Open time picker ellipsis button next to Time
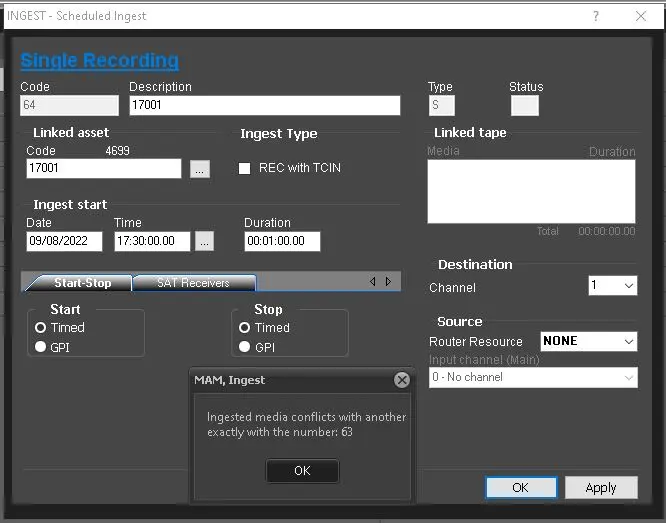This screenshot has height=523, width=666. pyautogui.click(x=204, y=241)
